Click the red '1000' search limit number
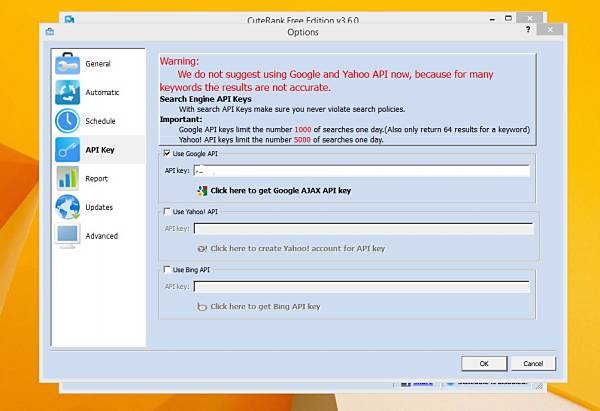Image resolution: width=600 pixels, height=411 pixels. click(x=303, y=130)
